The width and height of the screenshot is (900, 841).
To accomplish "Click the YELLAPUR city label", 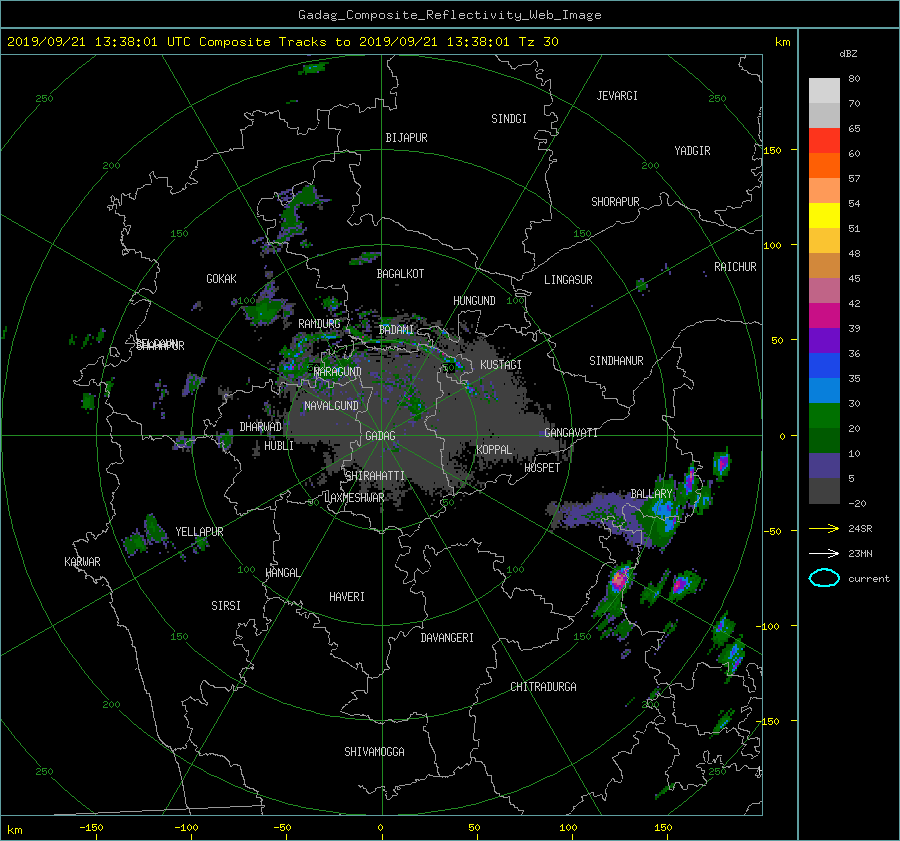I will click(x=199, y=532).
